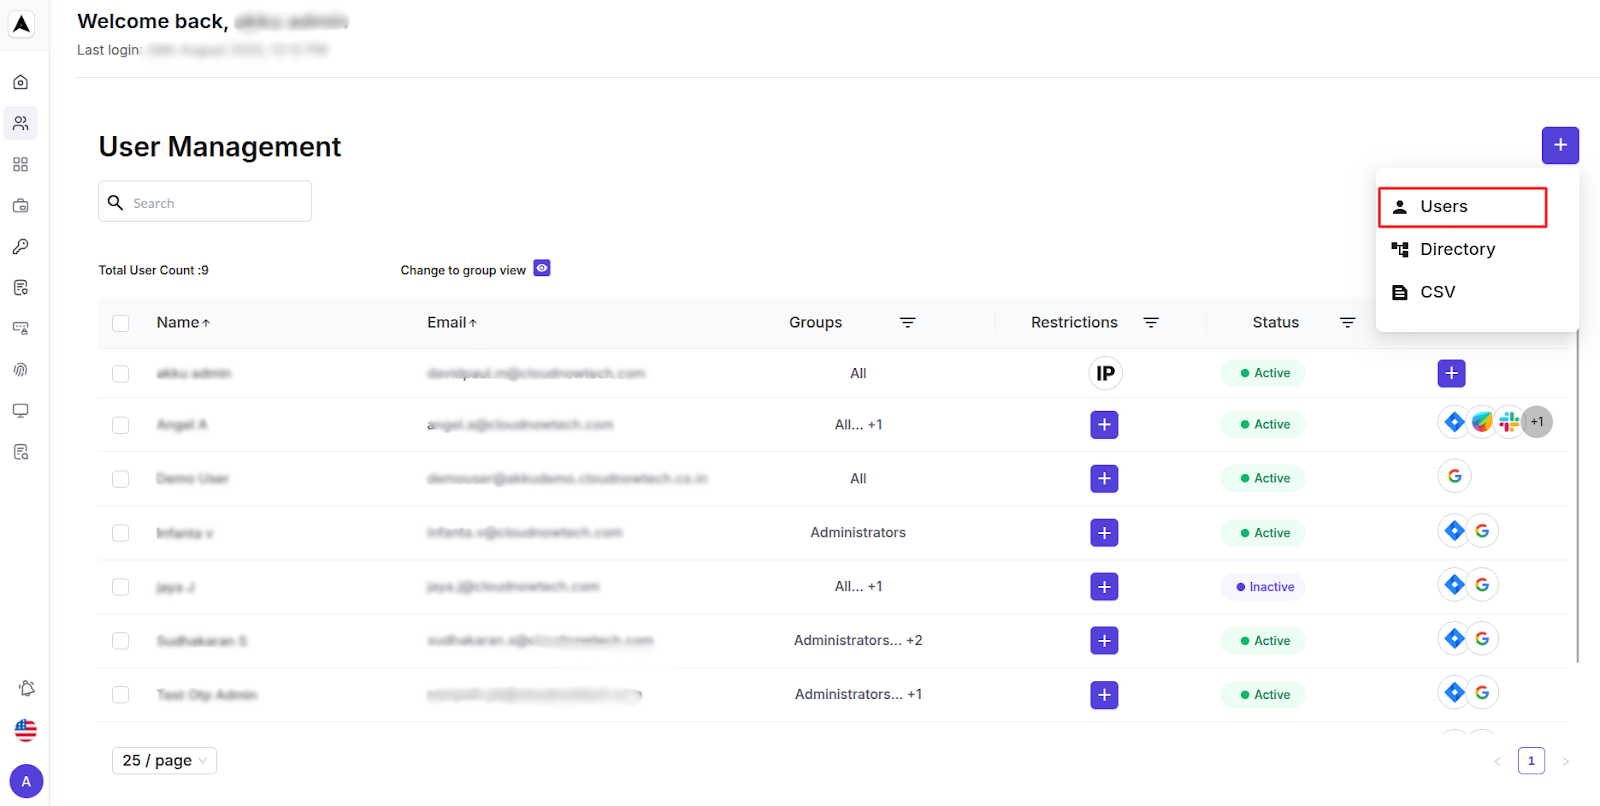Click the Administrators... +2 groups cell
This screenshot has height=806, width=1600.
(858, 640)
